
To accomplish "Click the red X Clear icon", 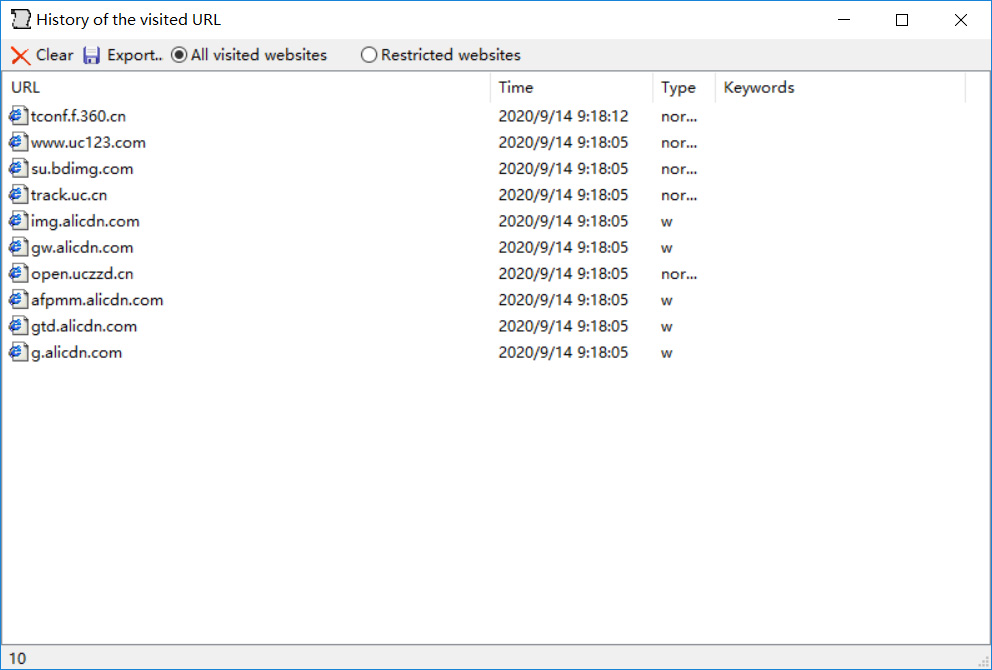I will (20, 56).
